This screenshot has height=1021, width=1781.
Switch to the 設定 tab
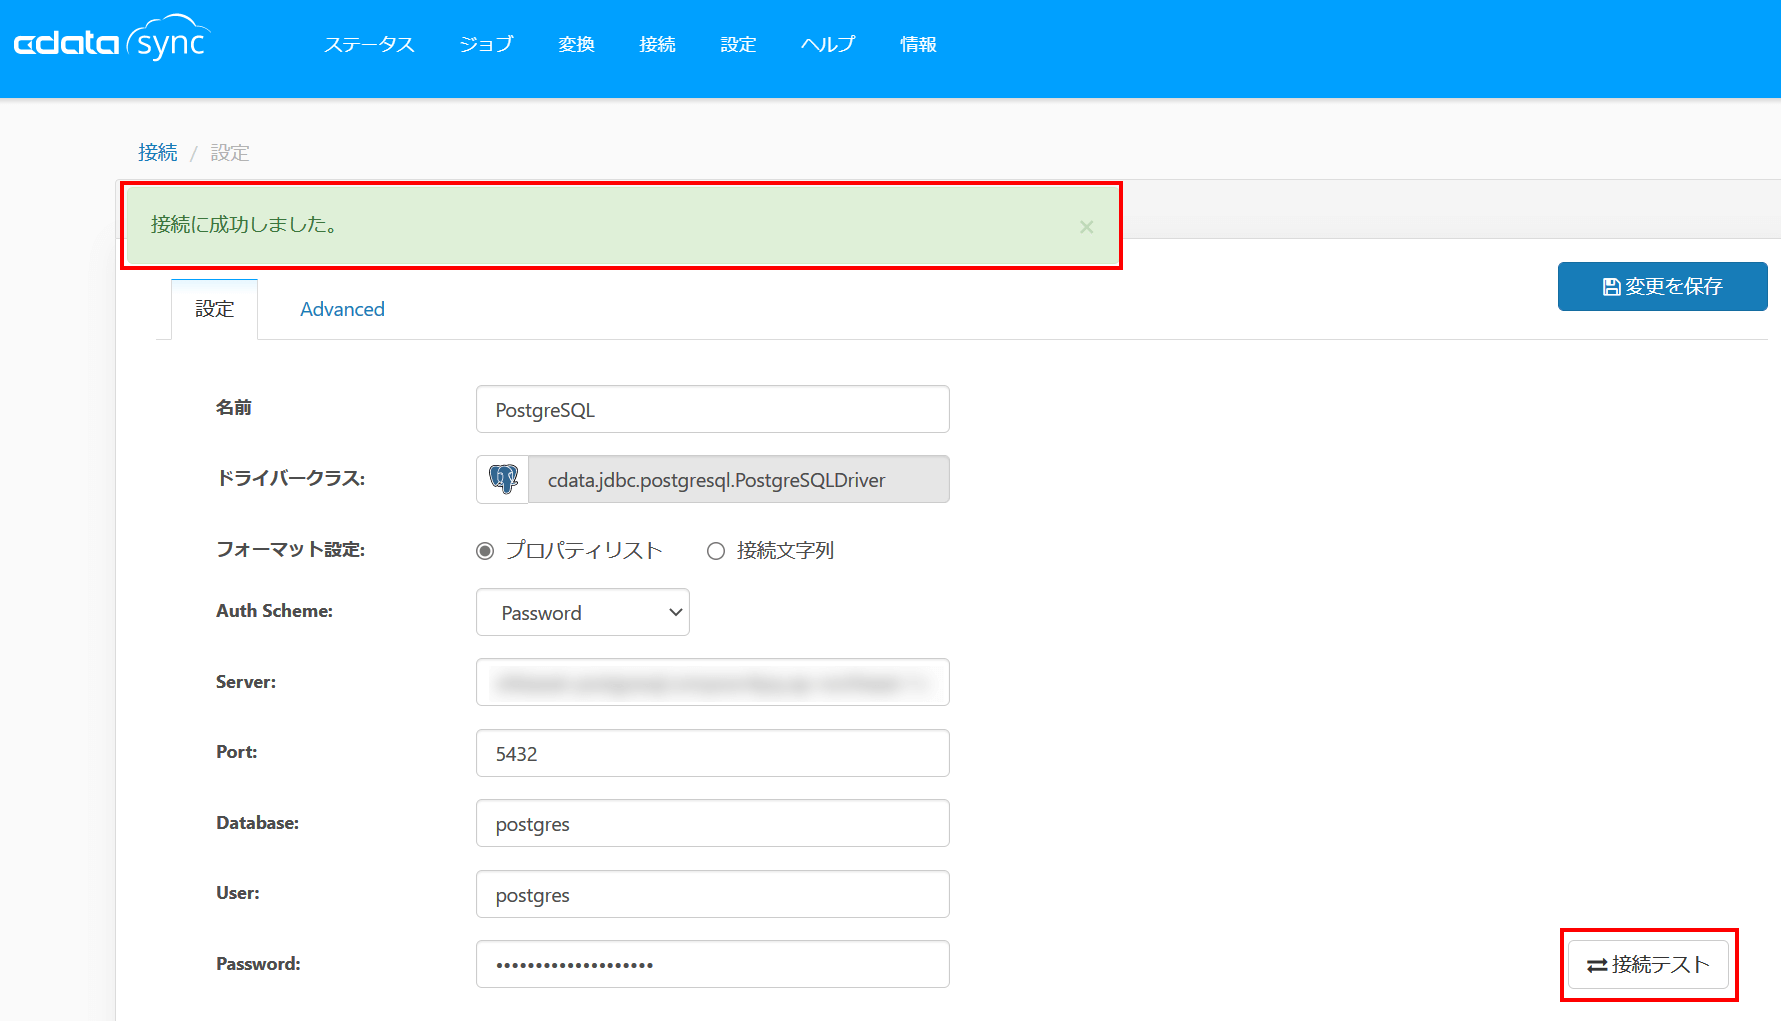pyautogui.click(x=215, y=309)
